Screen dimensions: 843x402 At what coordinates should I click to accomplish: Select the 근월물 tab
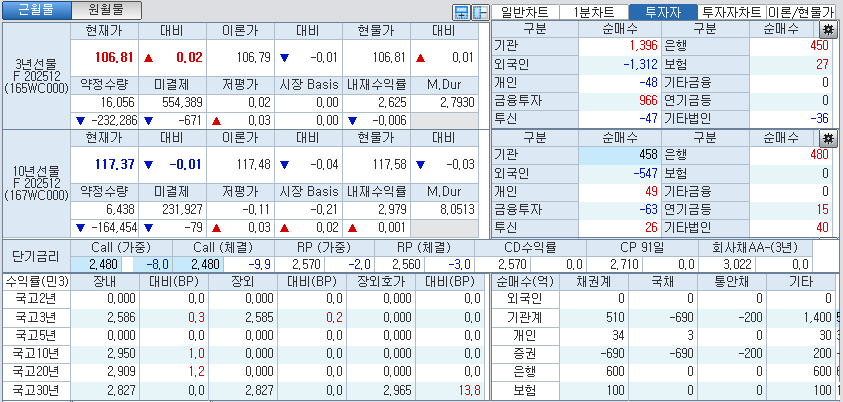click(x=36, y=10)
